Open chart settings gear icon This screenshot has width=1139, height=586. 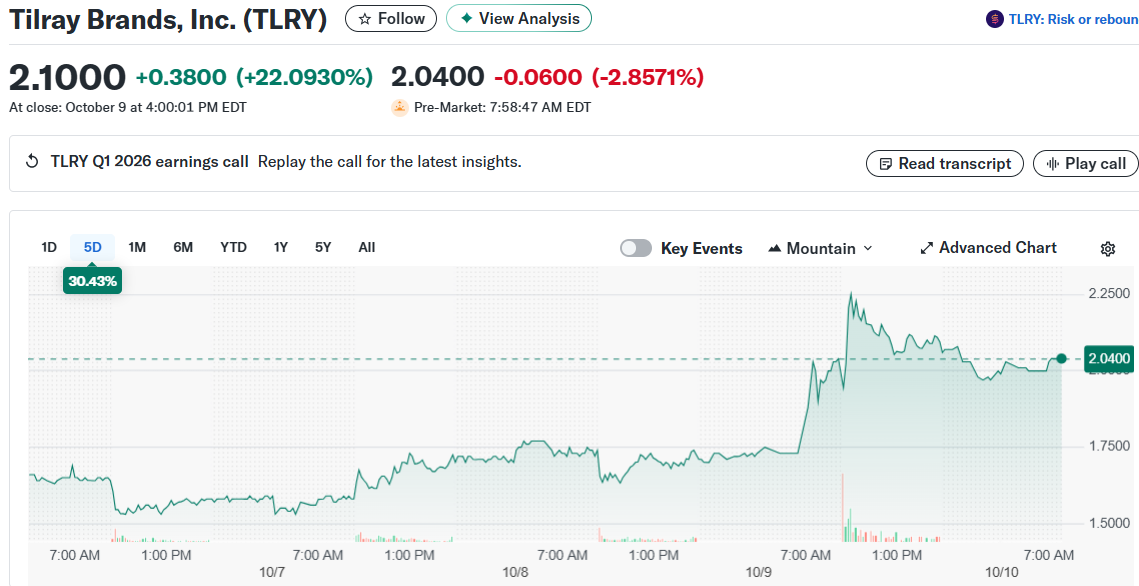[1107, 249]
